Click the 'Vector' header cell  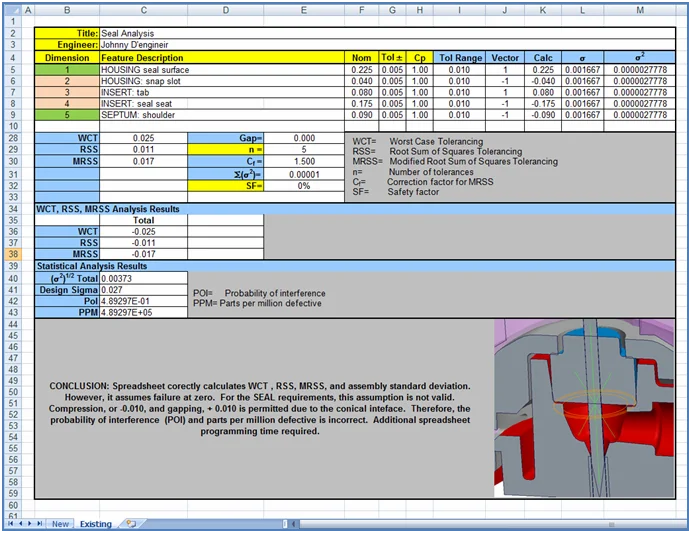pyautogui.click(x=505, y=58)
